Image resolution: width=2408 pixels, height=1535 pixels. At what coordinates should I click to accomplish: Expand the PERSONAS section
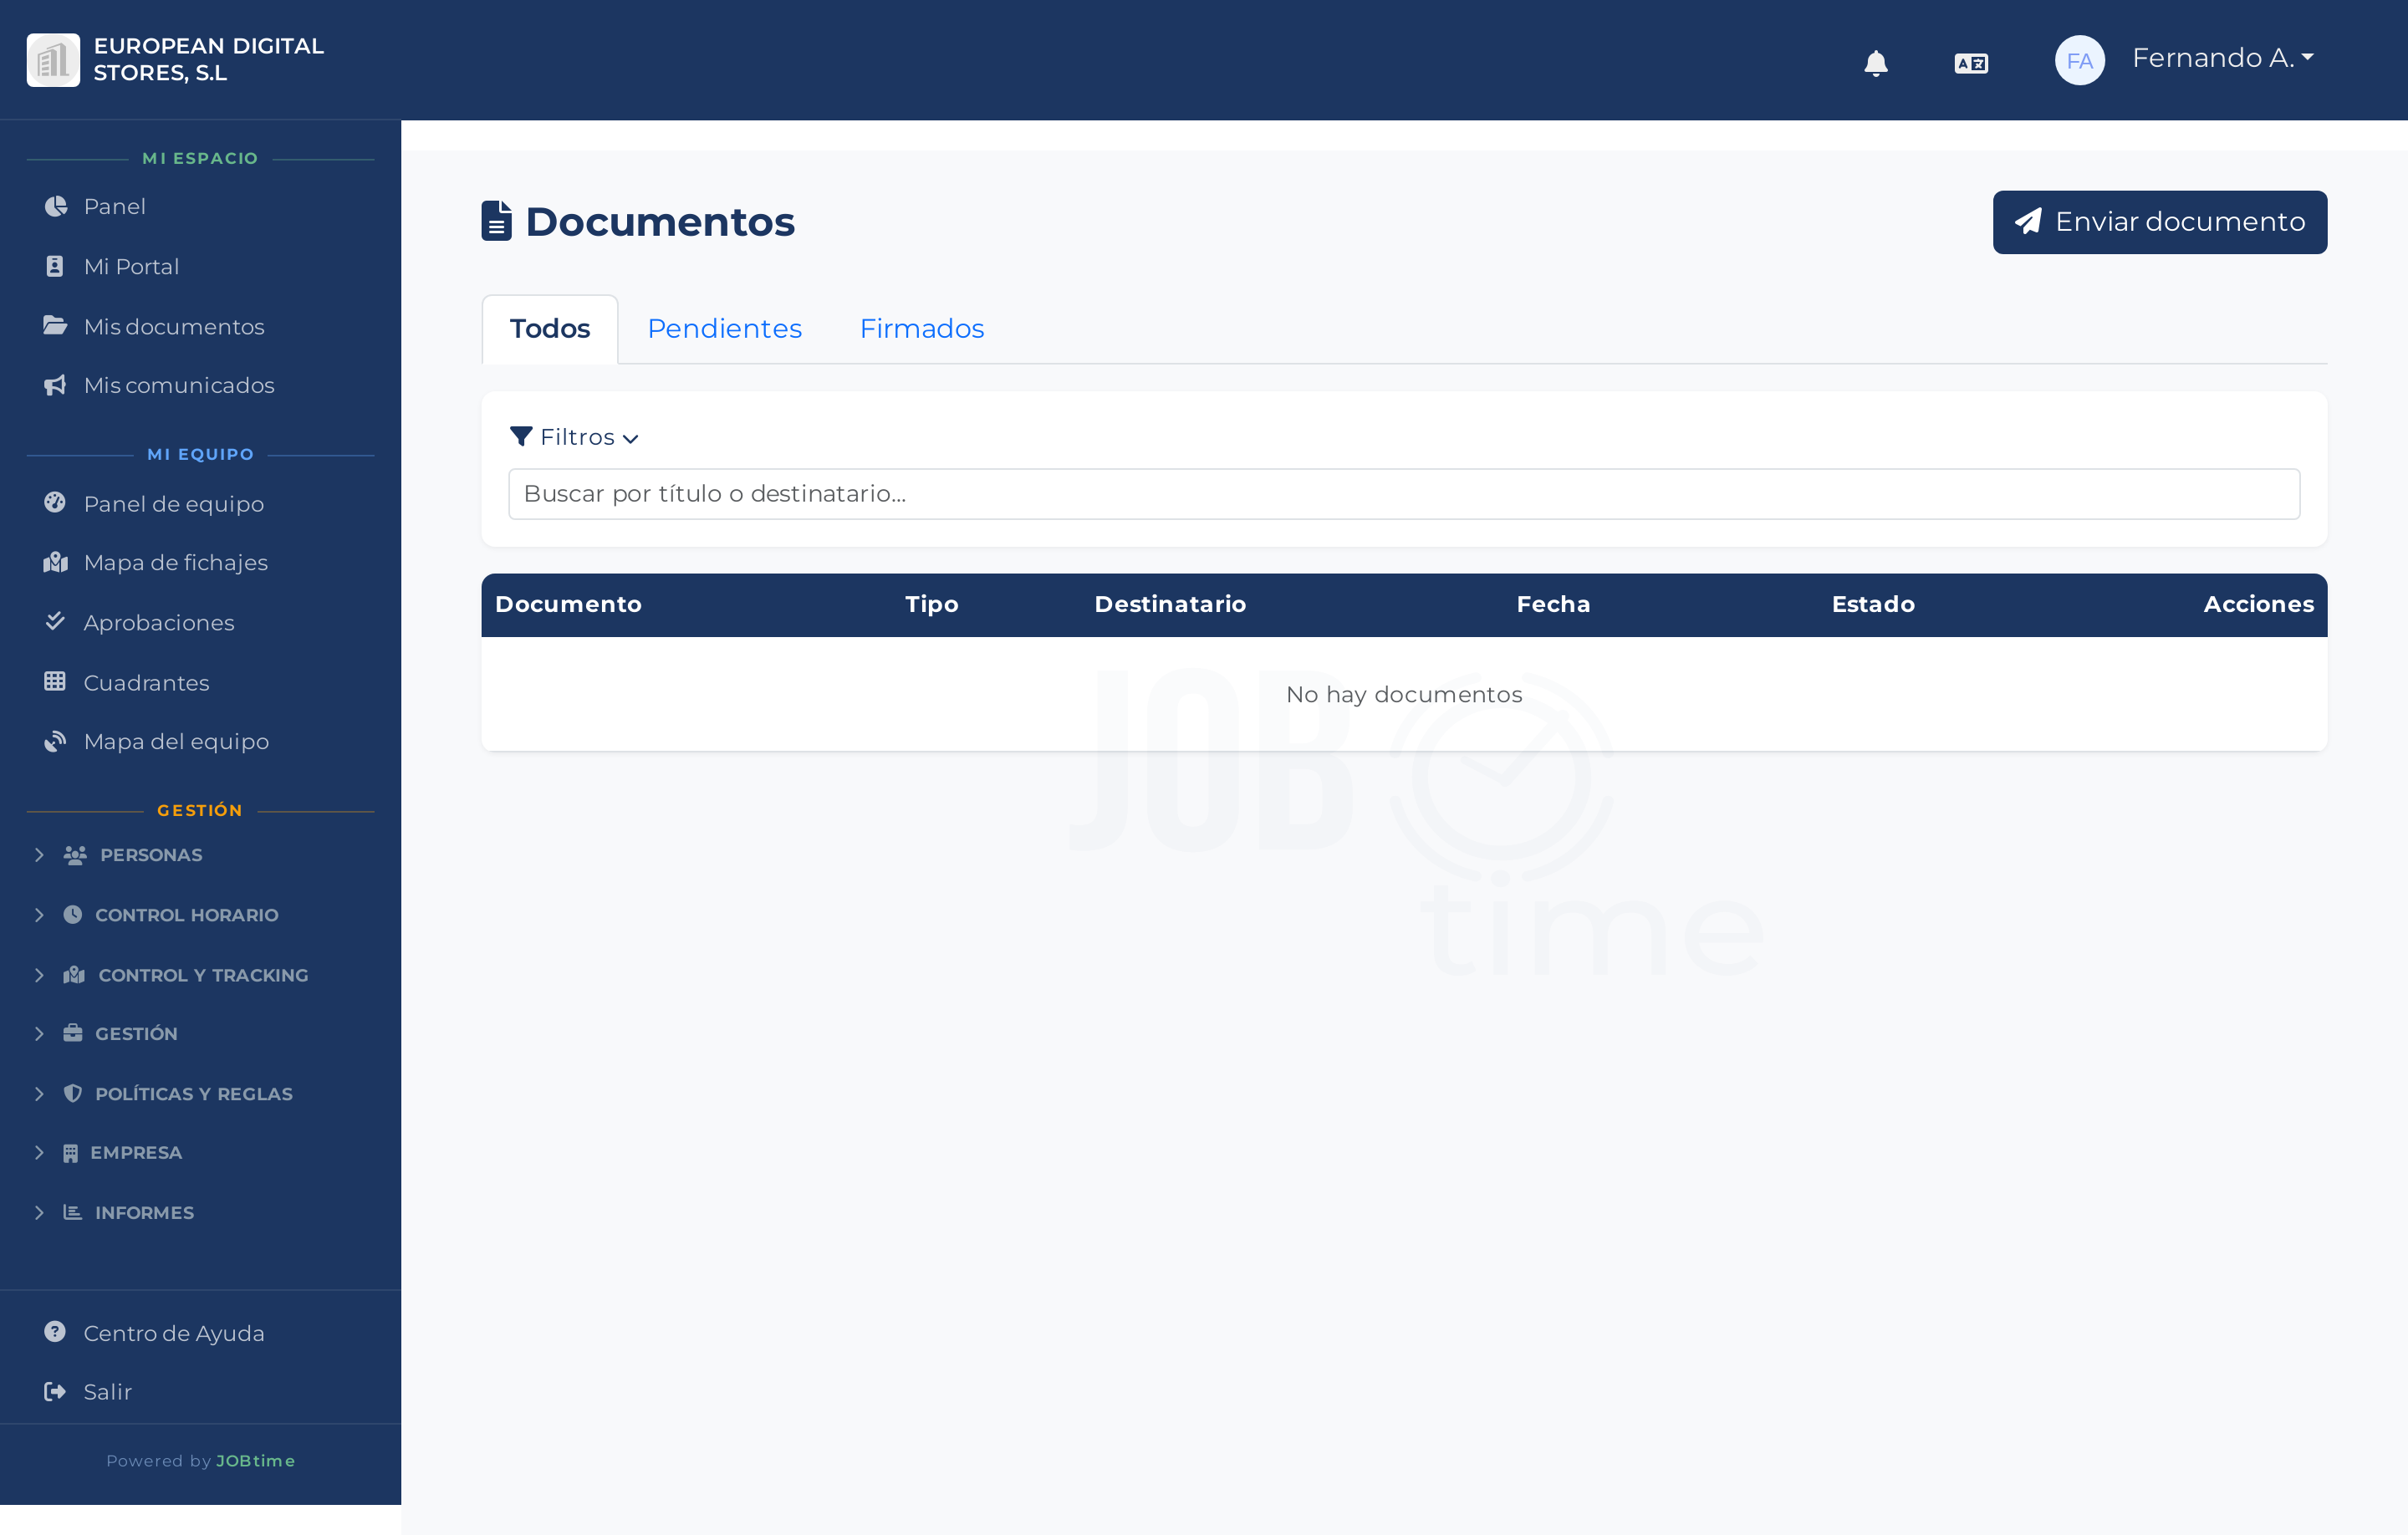coord(149,855)
